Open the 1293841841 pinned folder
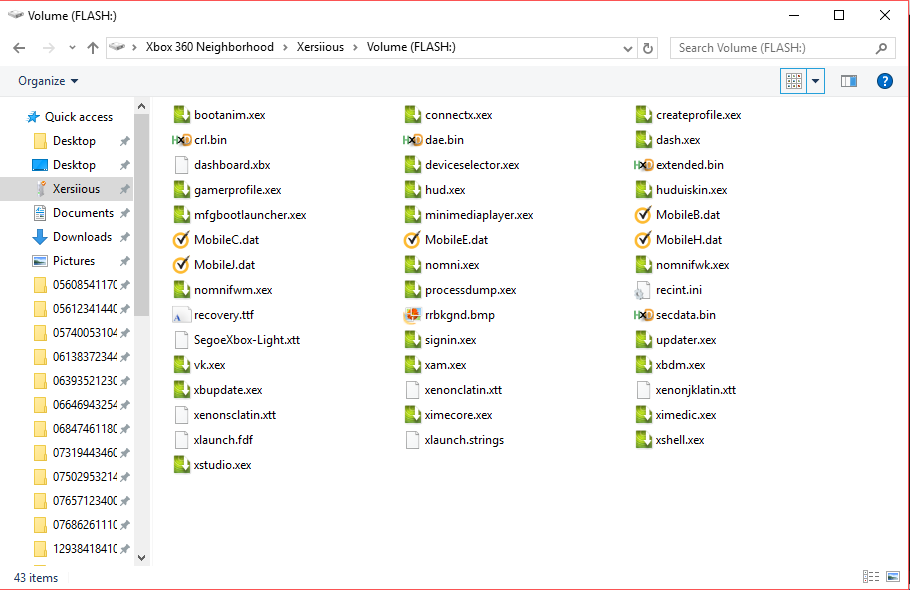Screen dimensions: 910x590 pos(85,548)
